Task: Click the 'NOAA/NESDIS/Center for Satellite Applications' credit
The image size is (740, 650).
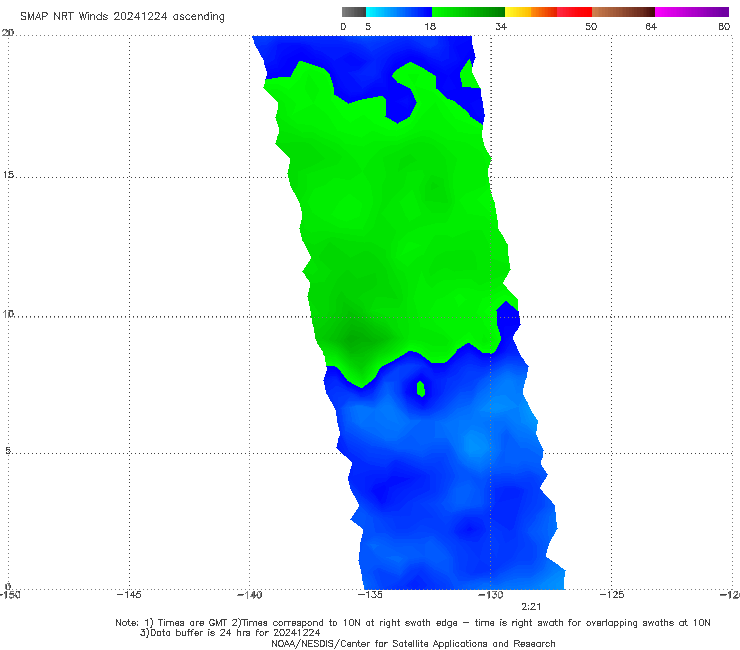Action: click(x=413, y=643)
